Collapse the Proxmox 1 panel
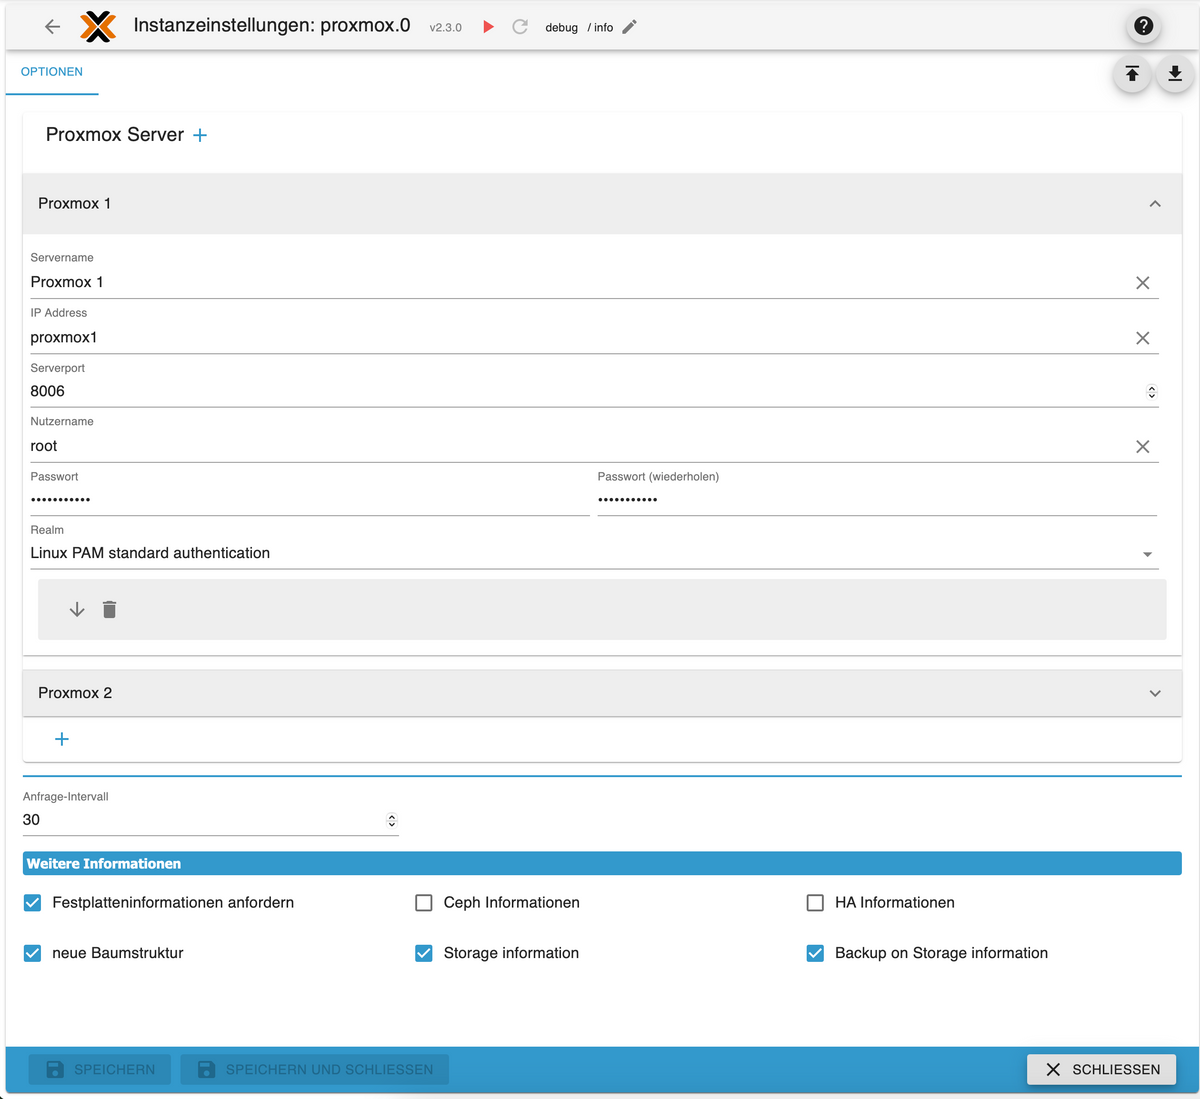Image resolution: width=1200 pixels, height=1099 pixels. pos(1155,204)
